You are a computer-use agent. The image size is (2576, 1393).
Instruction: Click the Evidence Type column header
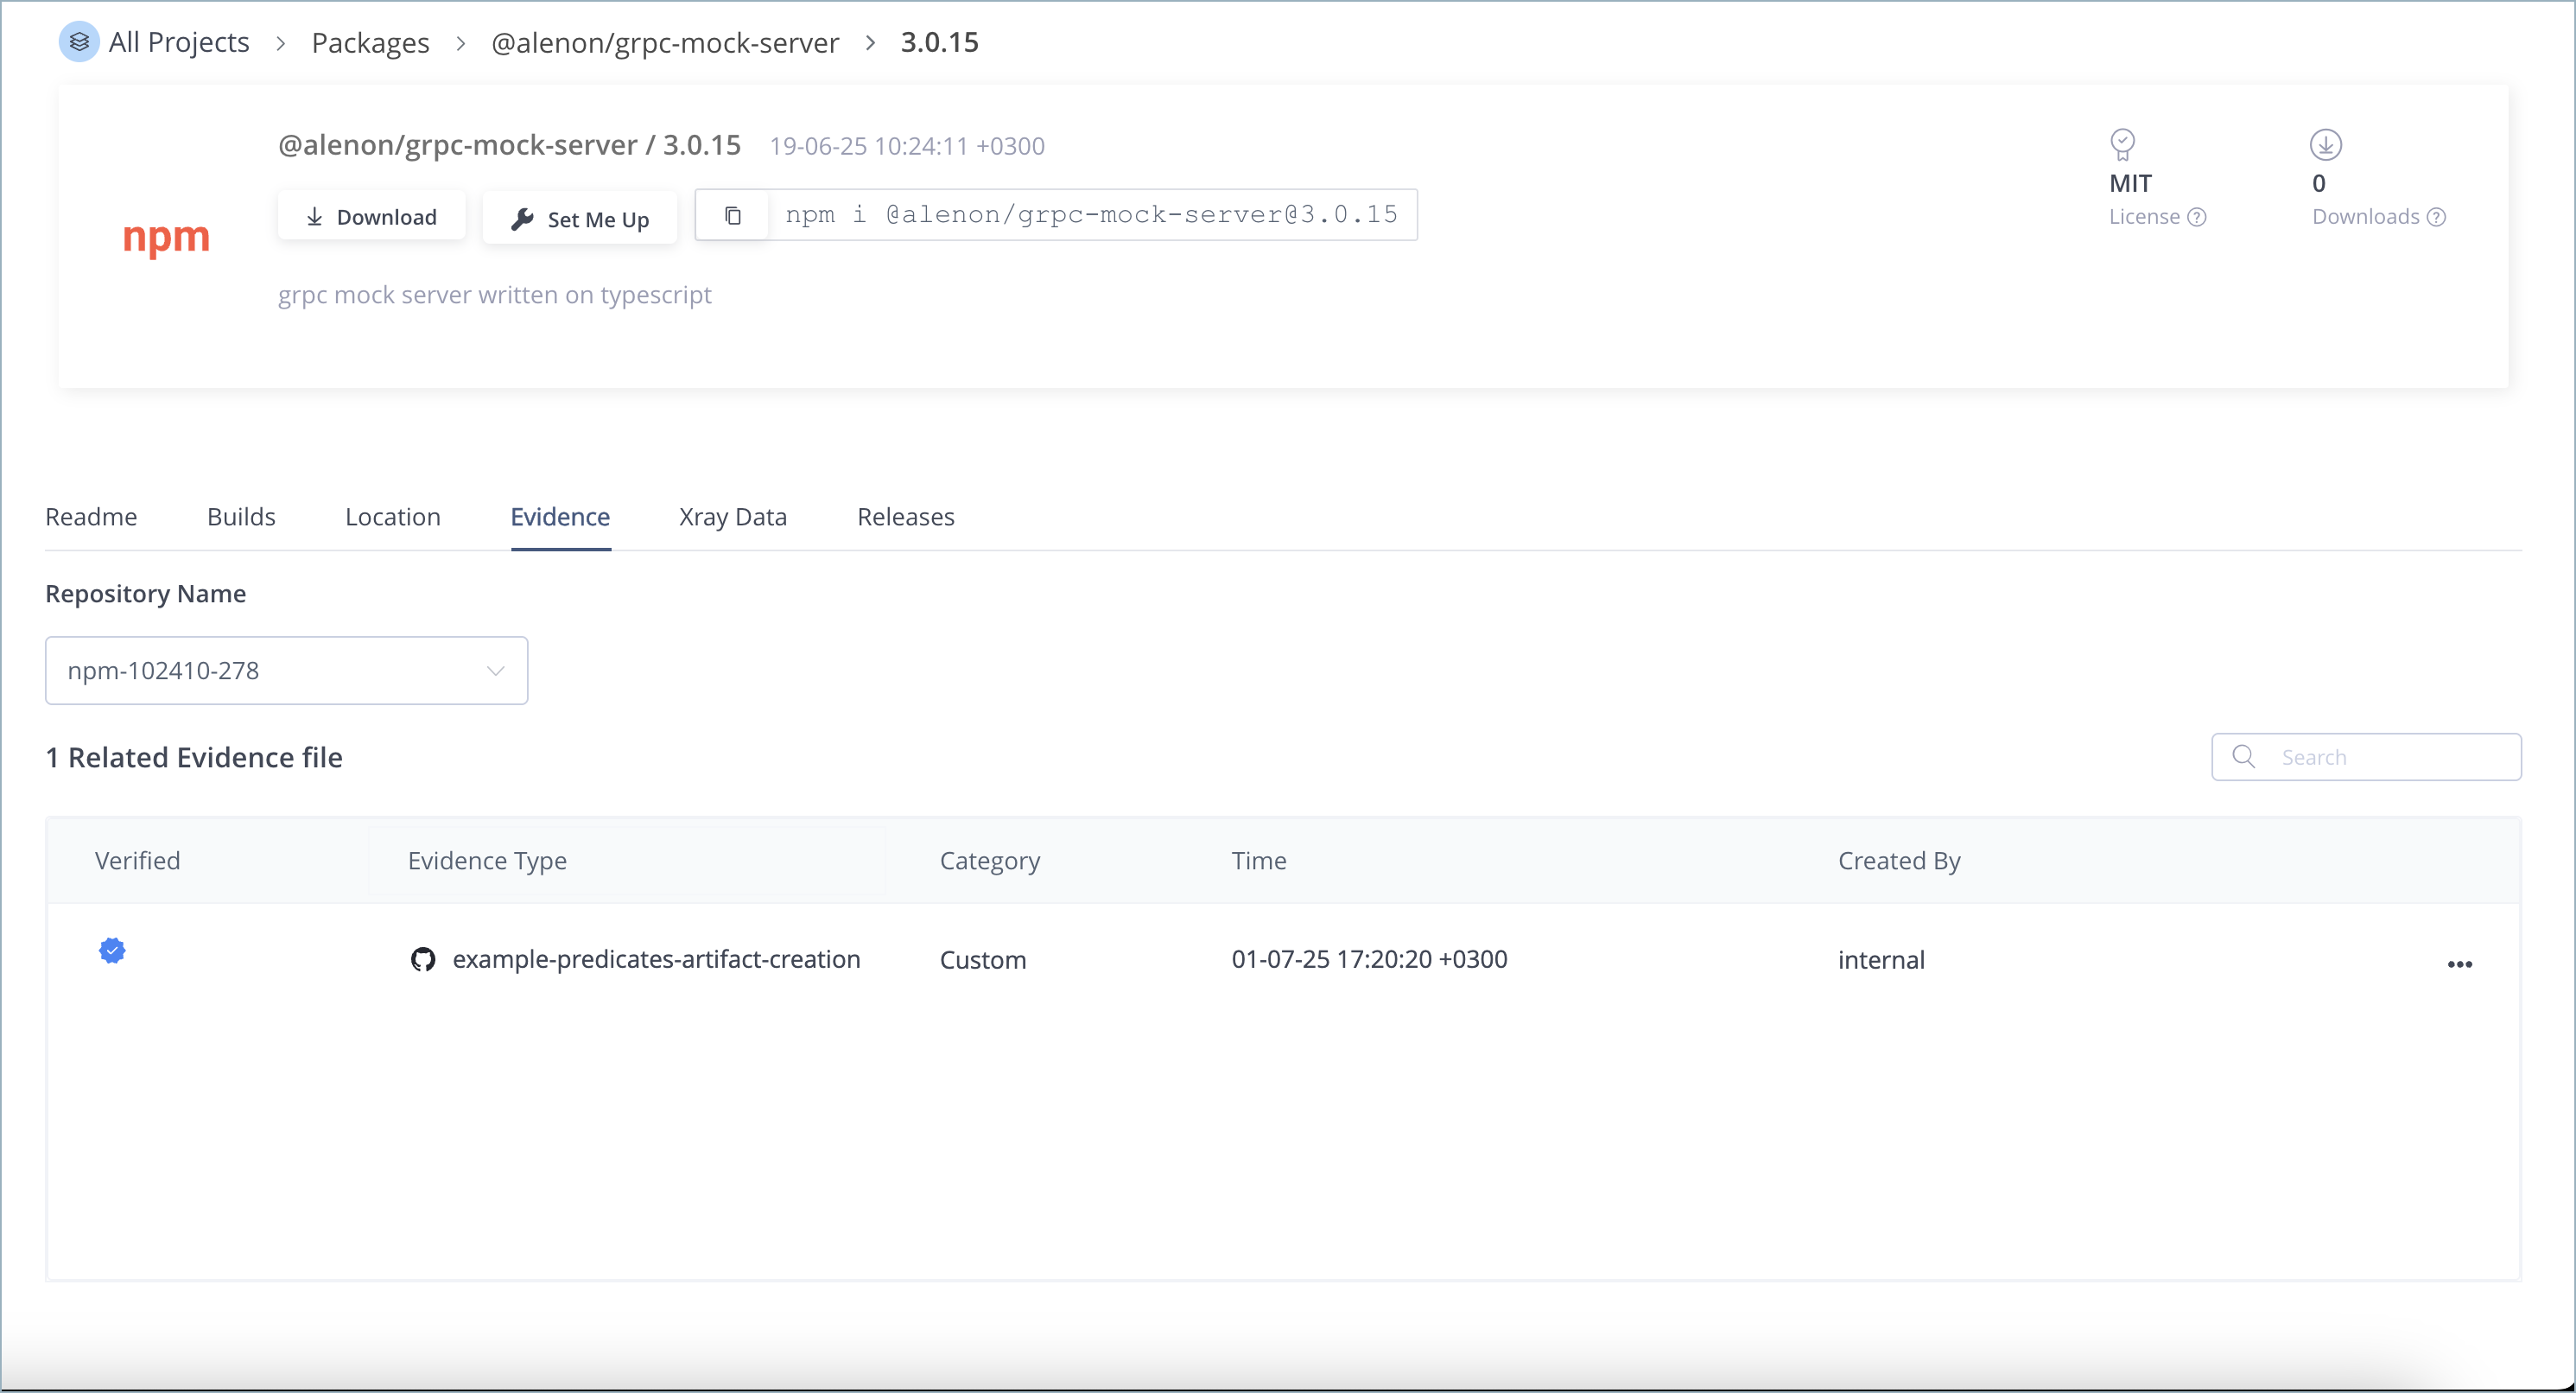487,861
